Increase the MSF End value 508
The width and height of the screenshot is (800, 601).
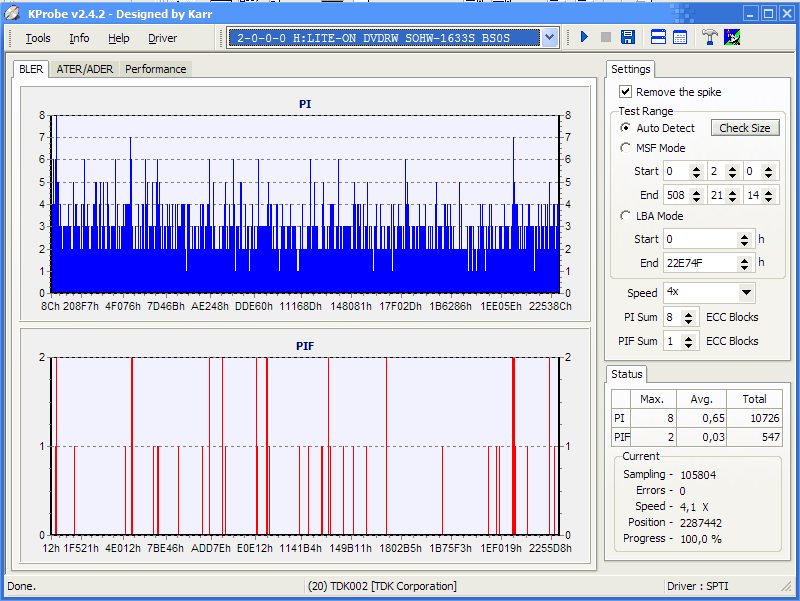pos(696,192)
